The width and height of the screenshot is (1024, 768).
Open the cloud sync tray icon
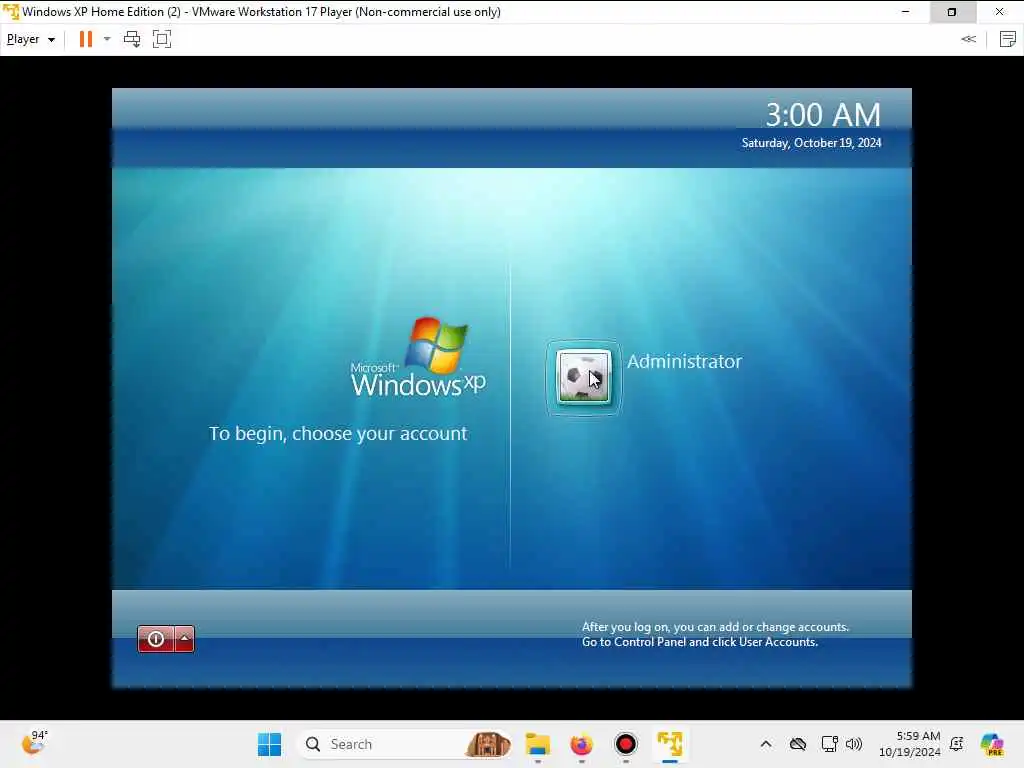tap(797, 744)
